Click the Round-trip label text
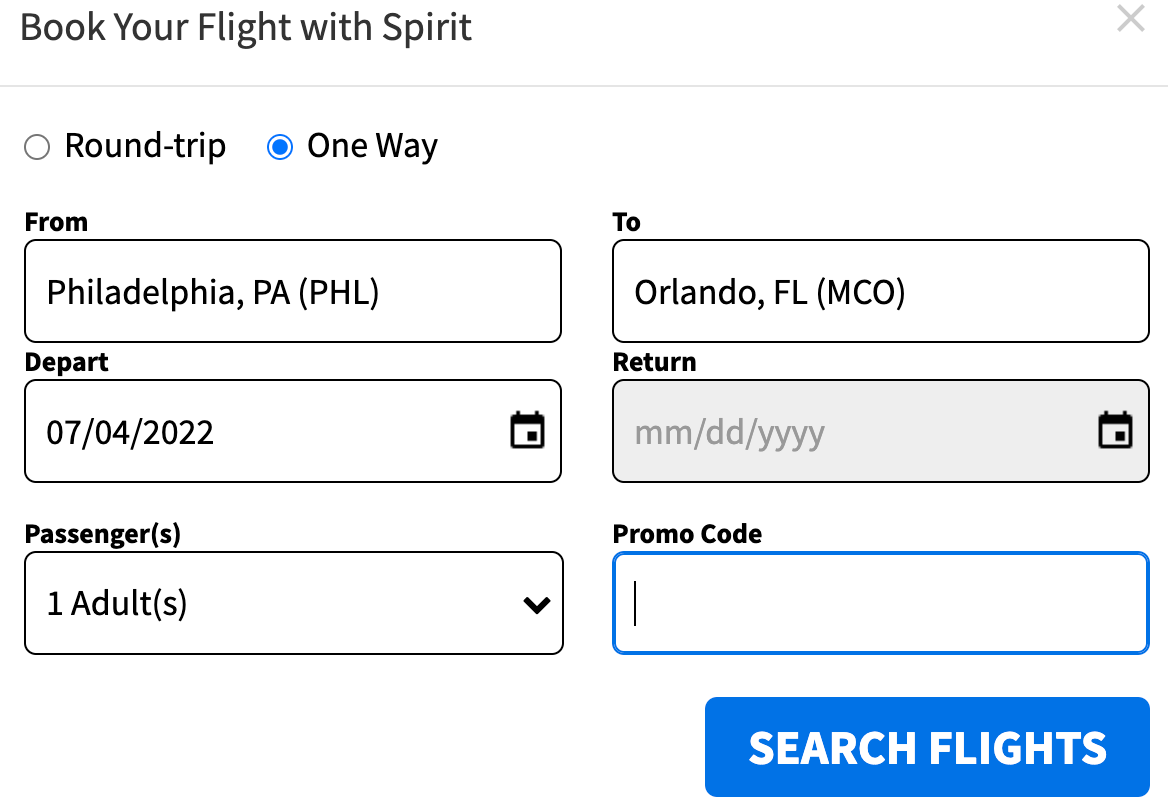The height and width of the screenshot is (812, 1168). point(145,146)
